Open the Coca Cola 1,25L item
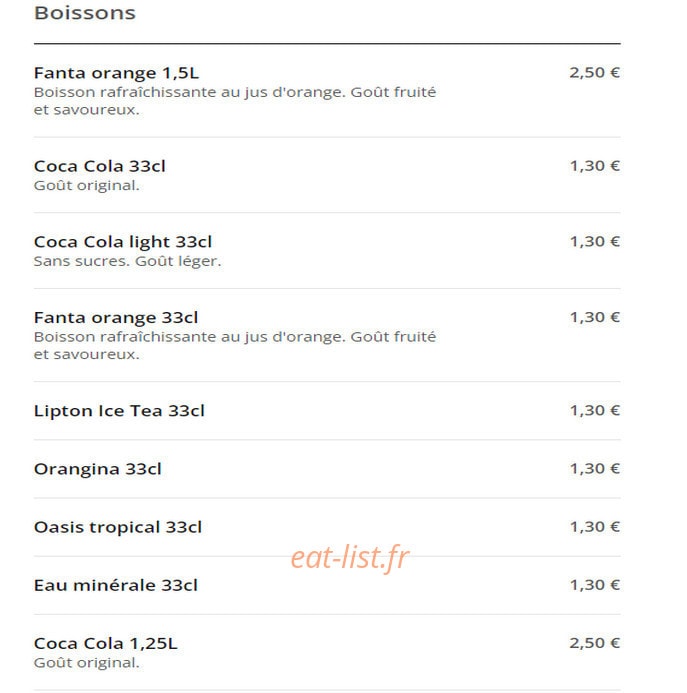 (106, 644)
